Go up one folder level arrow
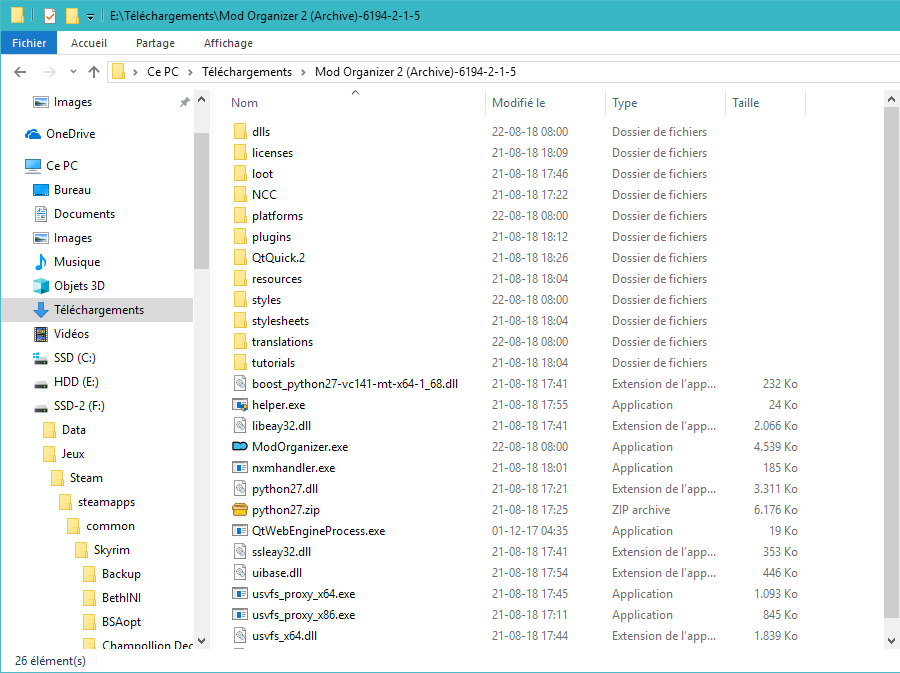 94,72
